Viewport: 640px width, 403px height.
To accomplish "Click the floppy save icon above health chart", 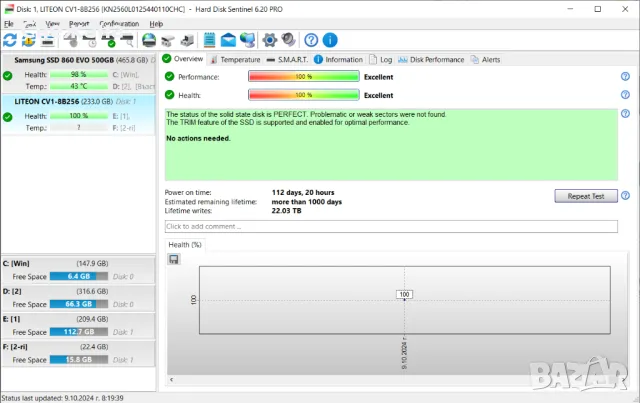I will tap(174, 259).
